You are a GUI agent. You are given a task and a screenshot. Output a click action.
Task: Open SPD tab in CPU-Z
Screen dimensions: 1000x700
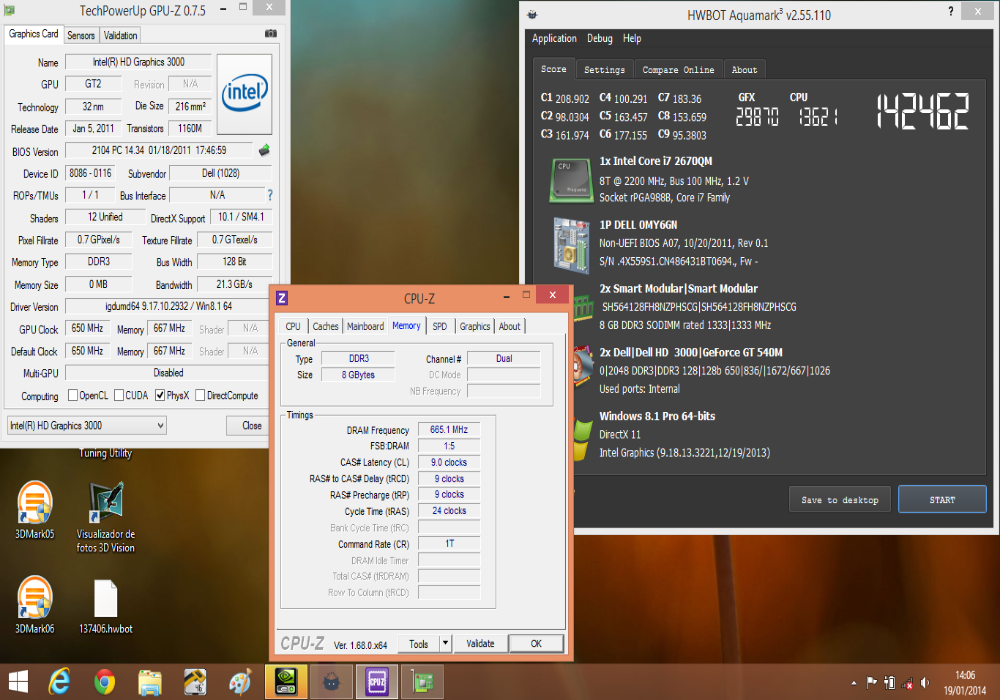point(440,326)
